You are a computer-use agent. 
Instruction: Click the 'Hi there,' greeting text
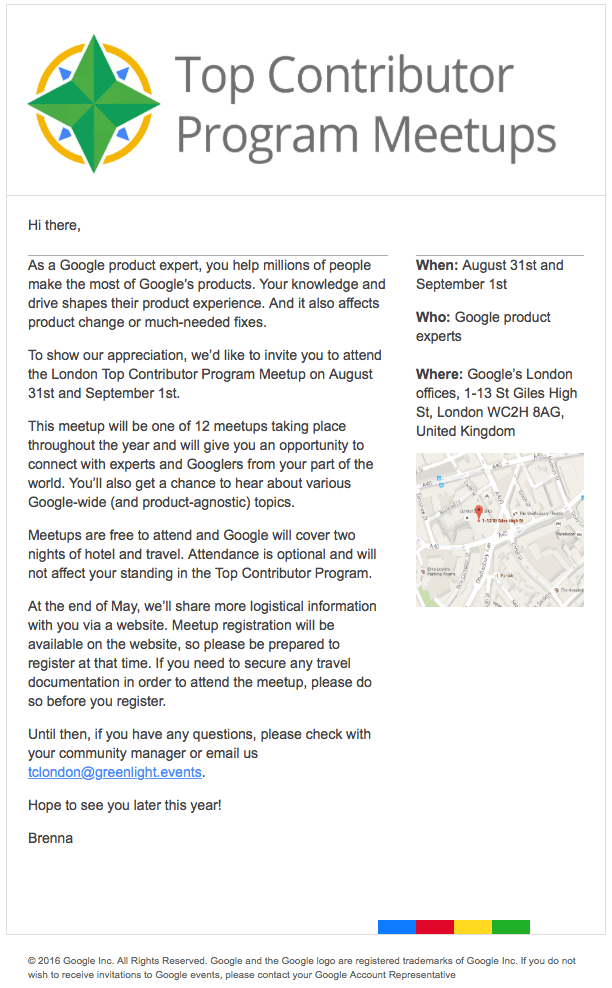point(54,225)
